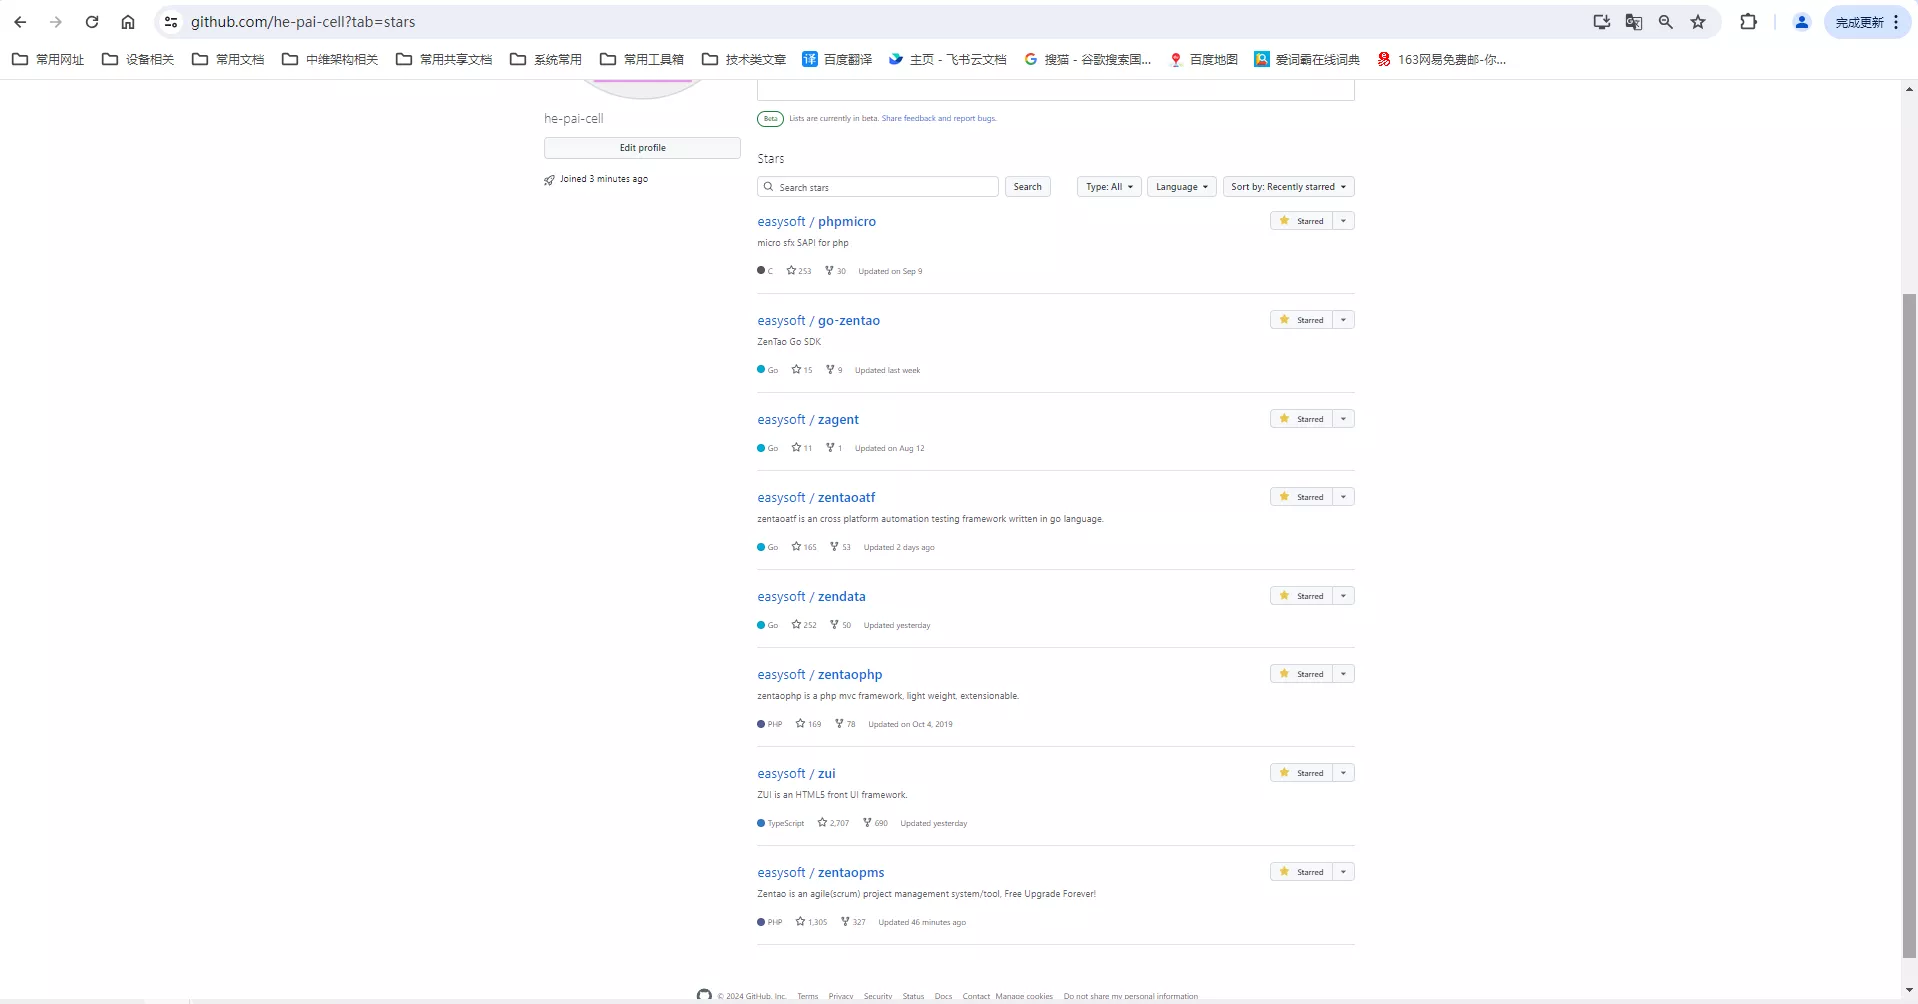Click the browser address bar URL
Screen dimensions: 1918x1004
point(303,22)
